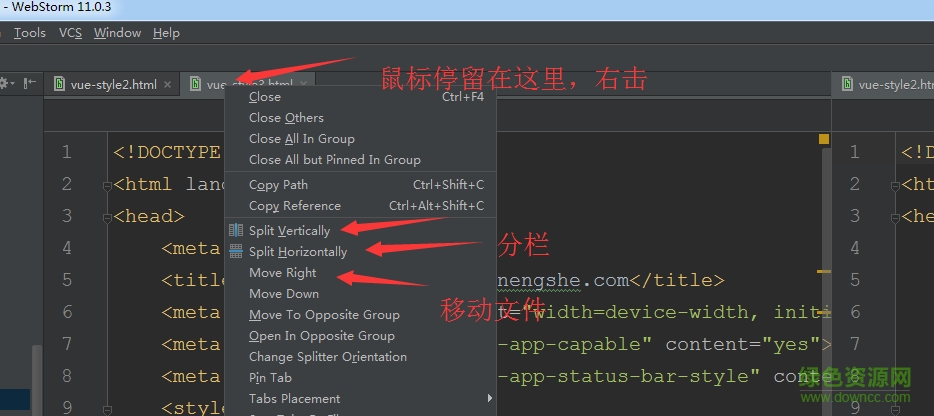Click the project panel settings gear icon
The height and width of the screenshot is (416, 934).
pos(5,83)
